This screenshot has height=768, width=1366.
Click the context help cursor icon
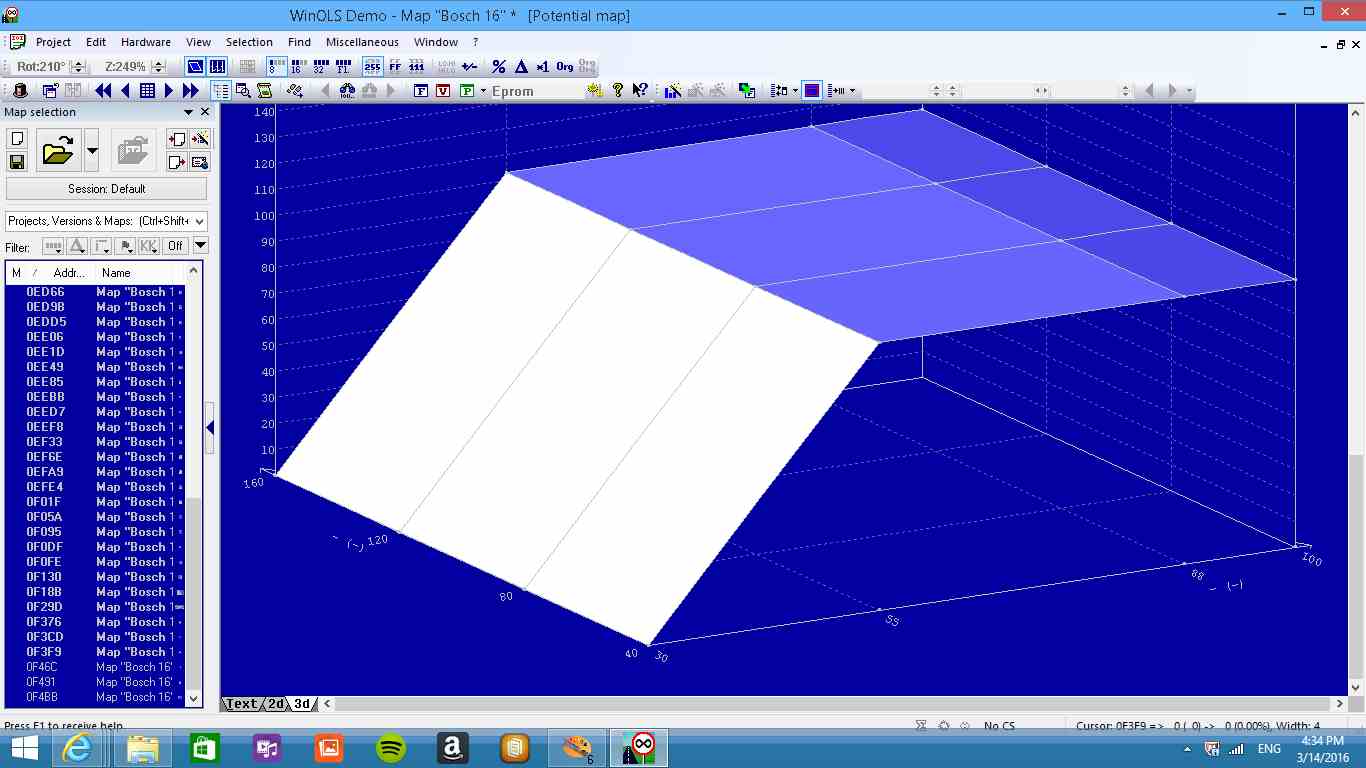[640, 91]
